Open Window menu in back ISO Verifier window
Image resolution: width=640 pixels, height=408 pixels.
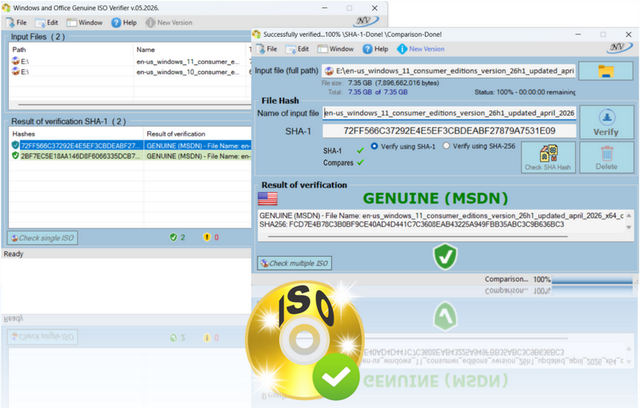pos(85,22)
